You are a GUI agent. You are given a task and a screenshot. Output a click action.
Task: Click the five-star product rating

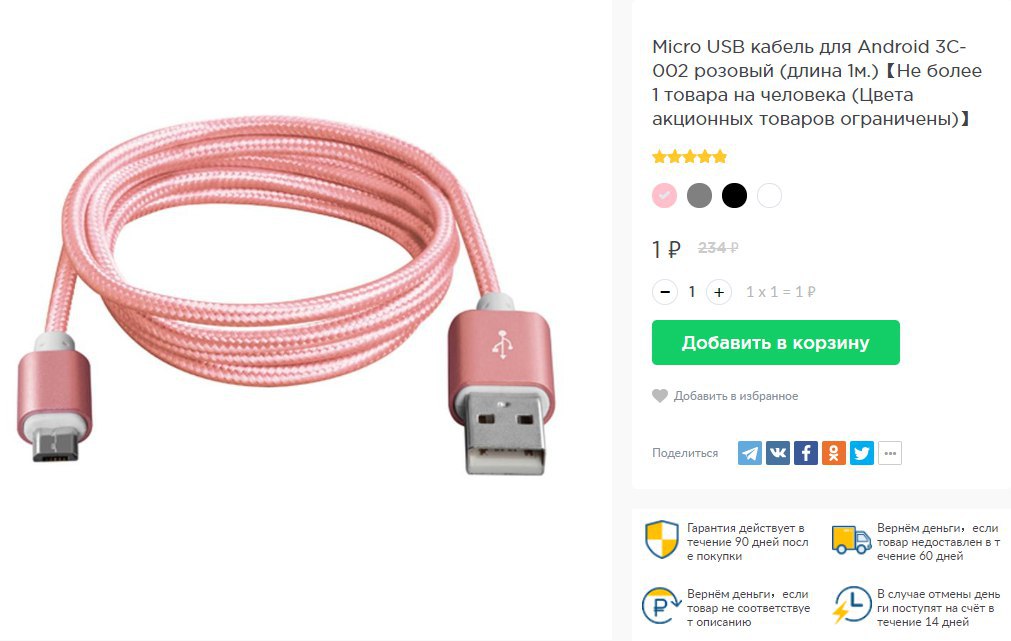click(689, 157)
